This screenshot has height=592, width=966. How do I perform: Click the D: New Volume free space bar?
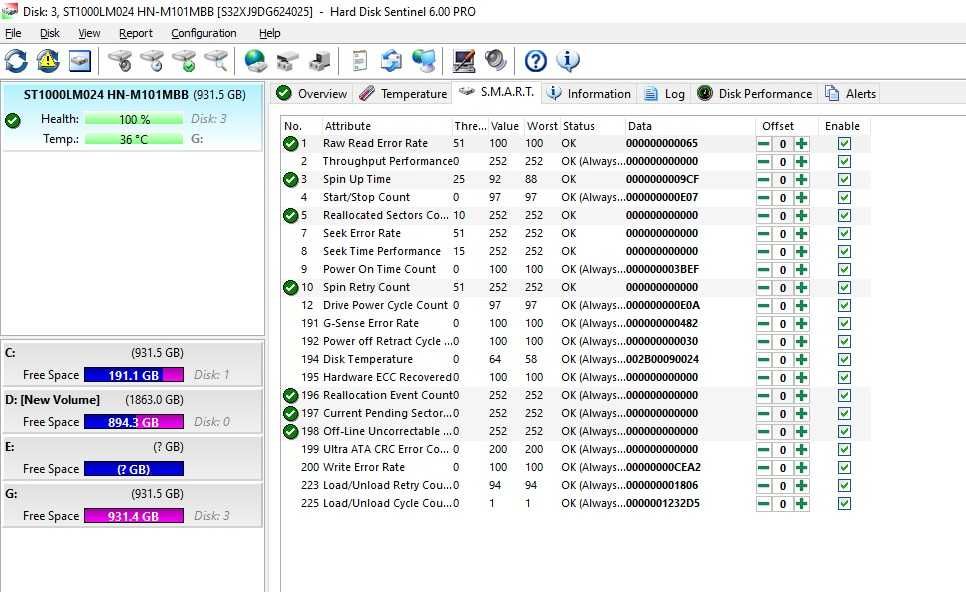pyautogui.click(x=134, y=422)
